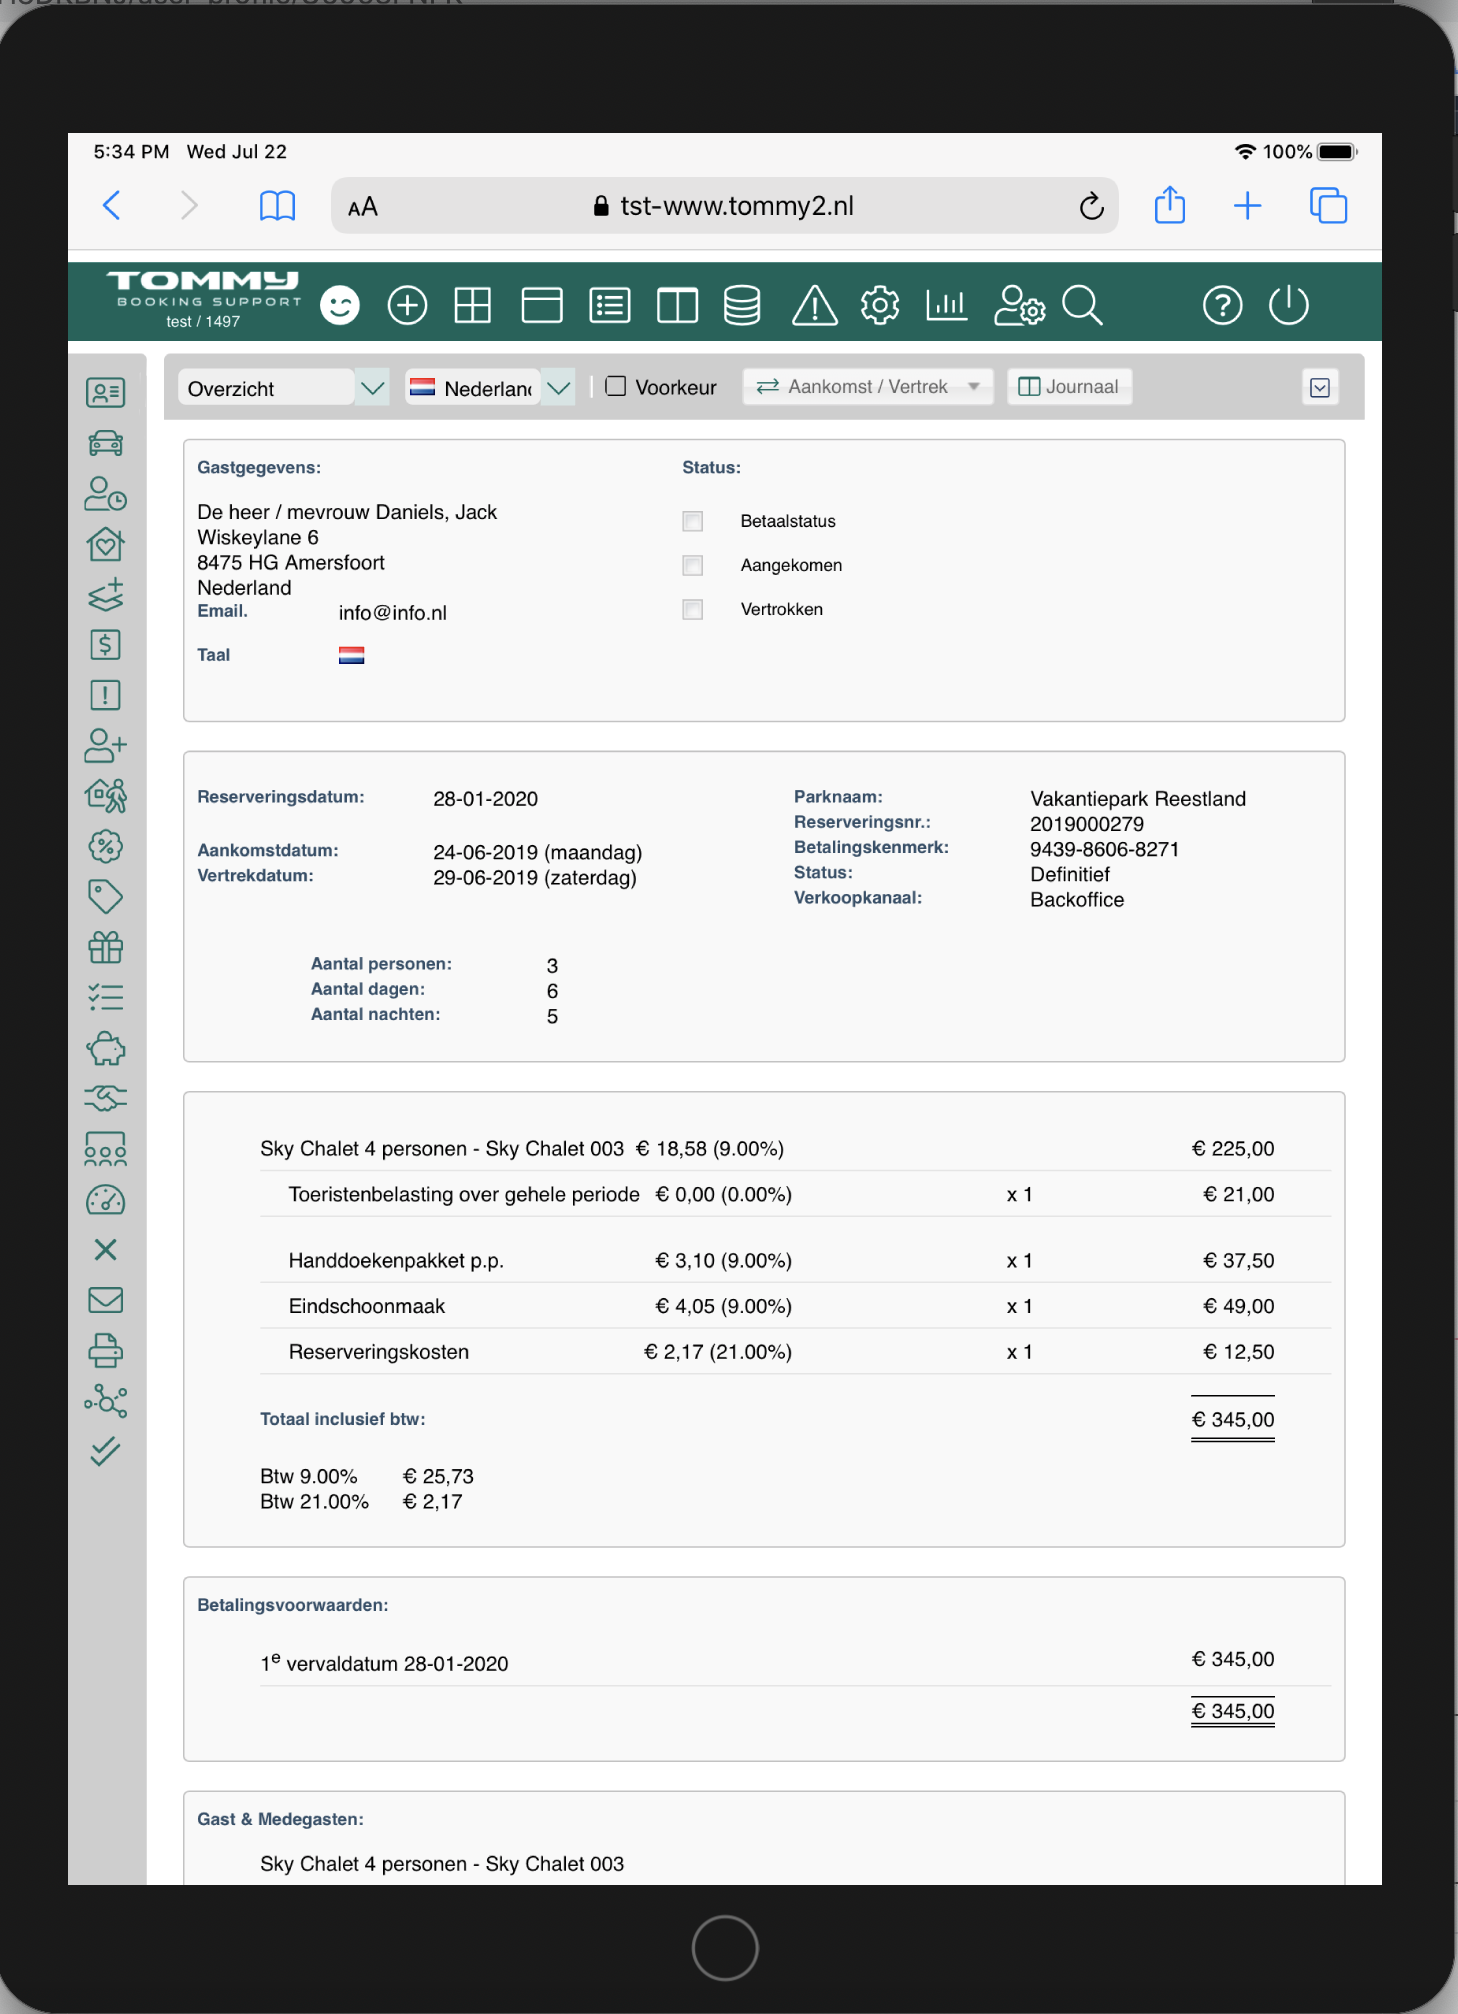Viewport: 1458px width, 2014px height.
Task: Open a new Safari tab with plus
Action: pos(1247,206)
